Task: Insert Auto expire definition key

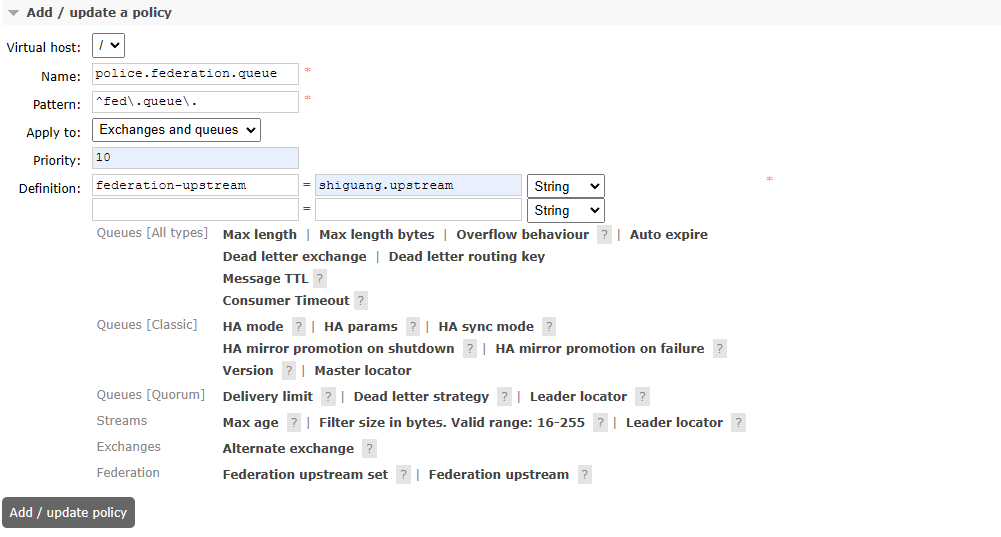Action: tap(668, 234)
